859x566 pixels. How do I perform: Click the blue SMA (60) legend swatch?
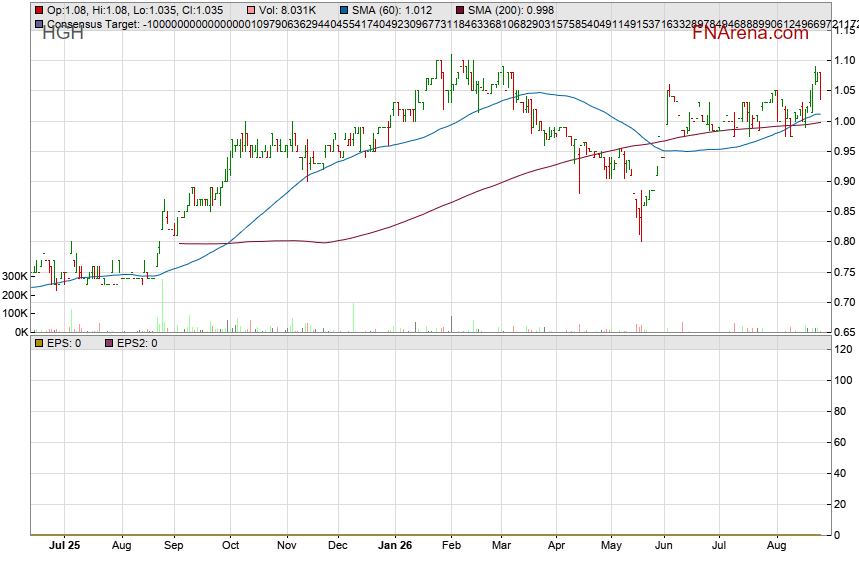coord(344,10)
